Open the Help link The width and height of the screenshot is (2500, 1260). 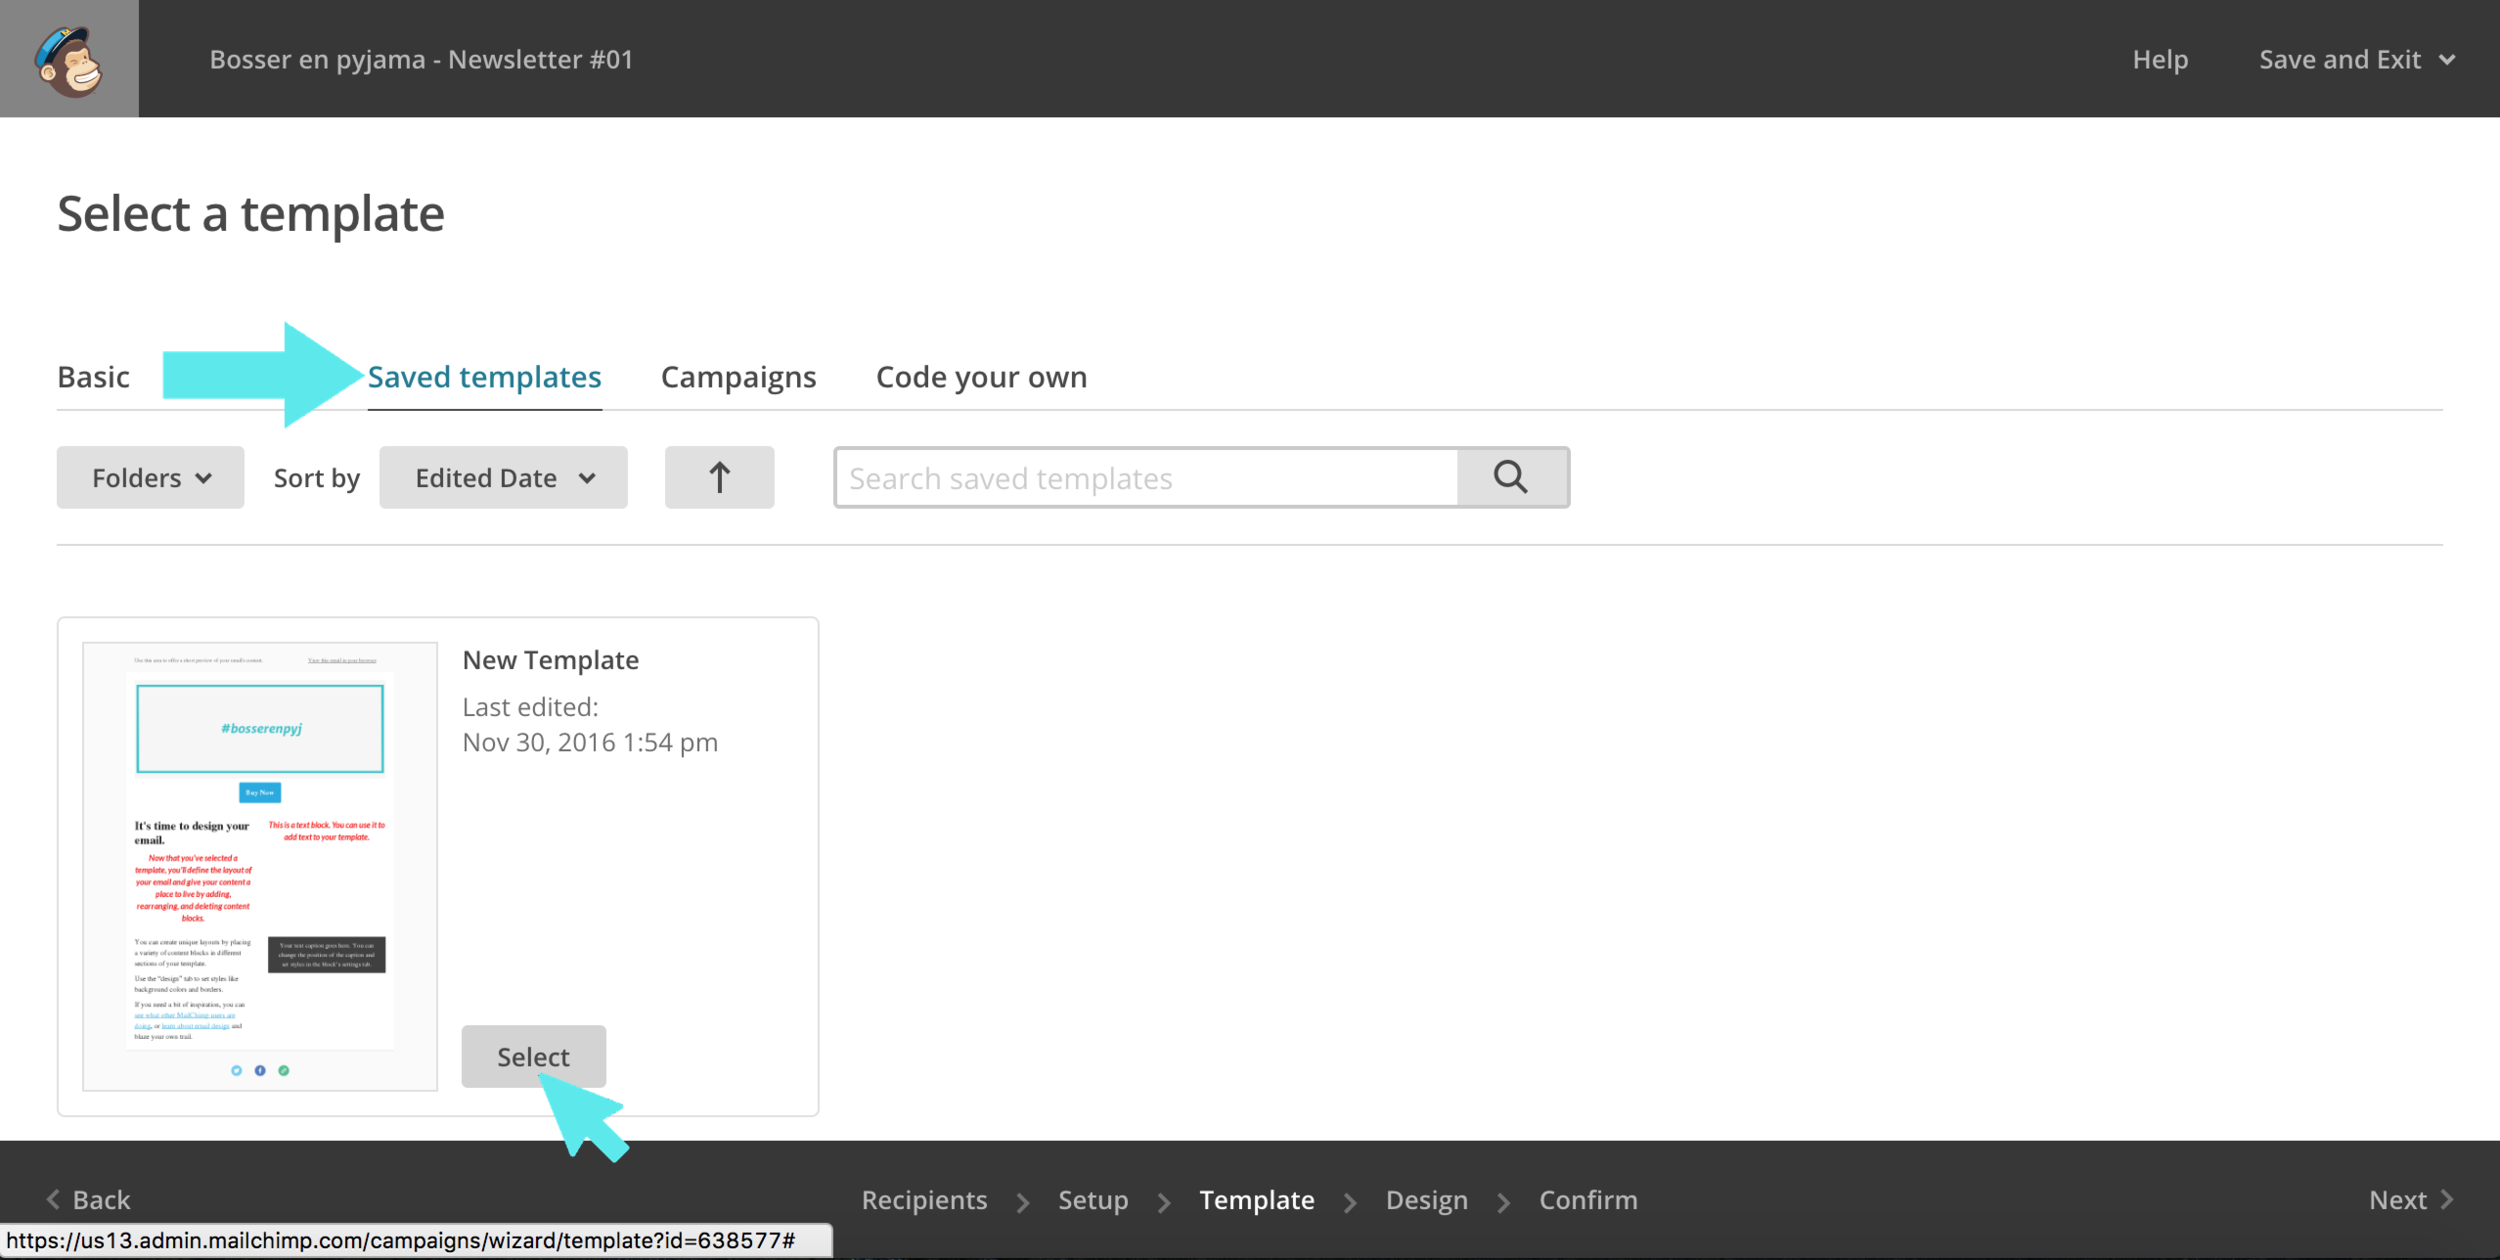2160,59
